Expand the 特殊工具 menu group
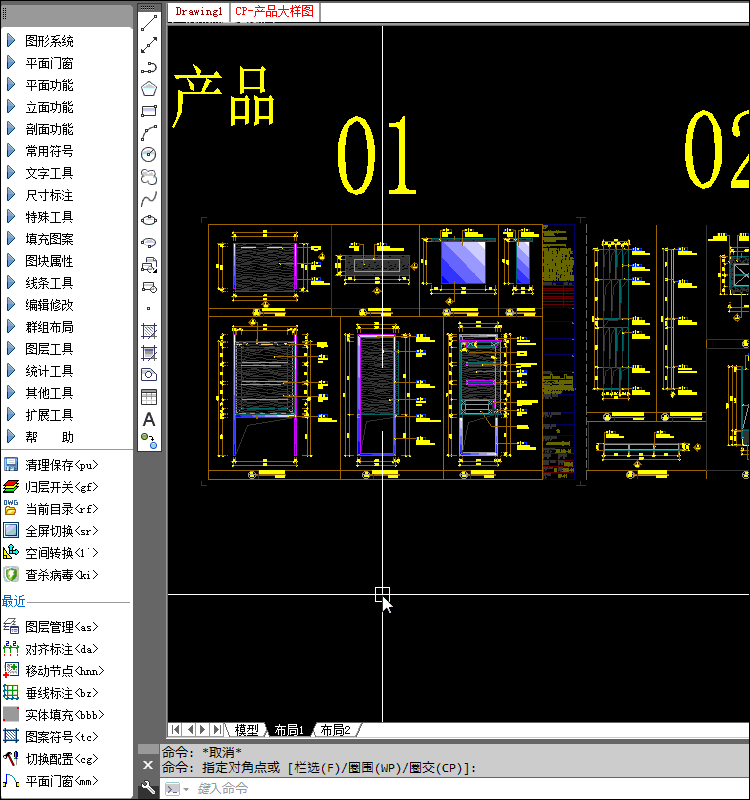This screenshot has height=800, width=750. (41, 217)
